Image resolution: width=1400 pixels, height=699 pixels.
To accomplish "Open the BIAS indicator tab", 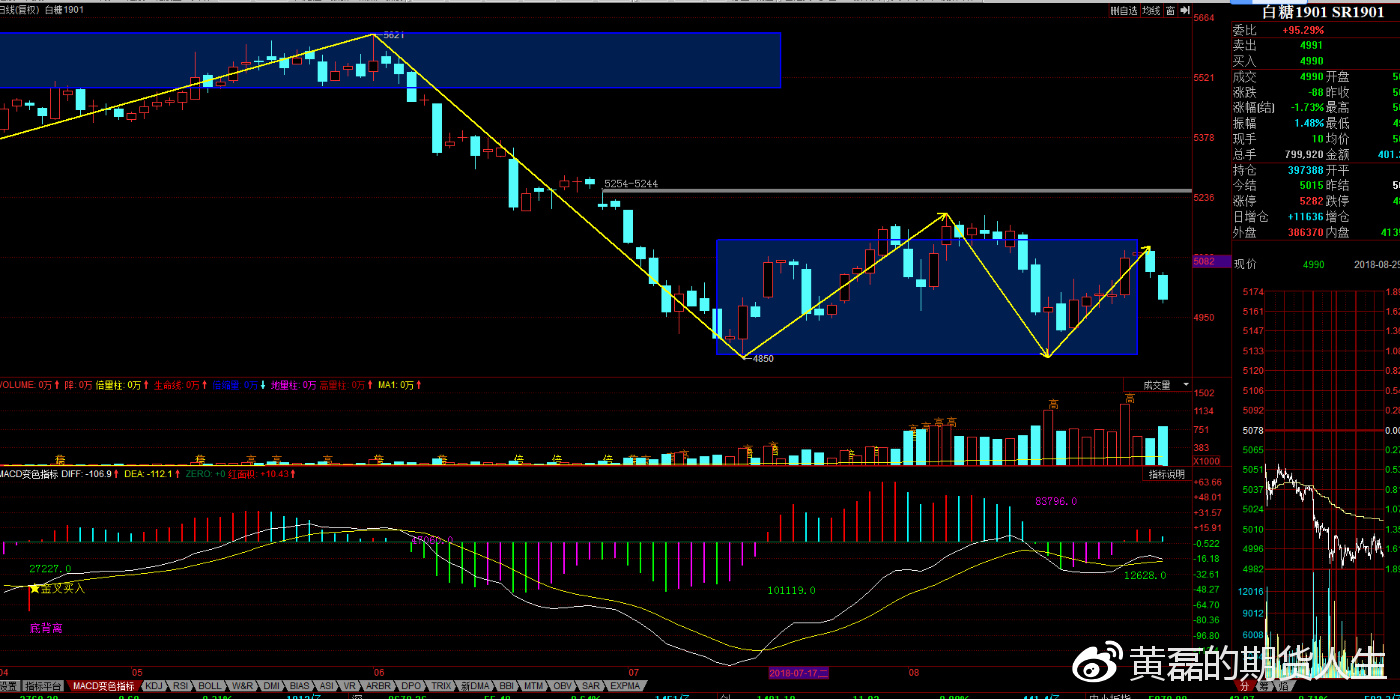I will click(x=299, y=686).
